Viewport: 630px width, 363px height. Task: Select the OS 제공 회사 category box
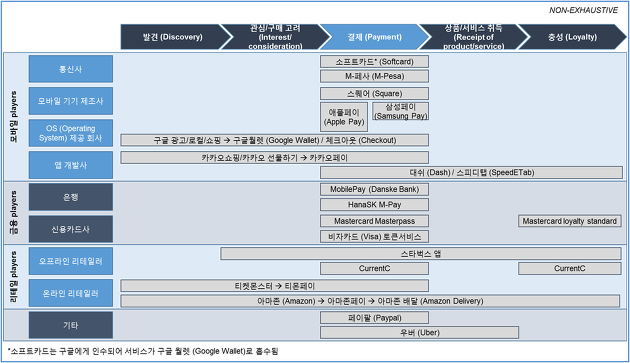(x=71, y=133)
